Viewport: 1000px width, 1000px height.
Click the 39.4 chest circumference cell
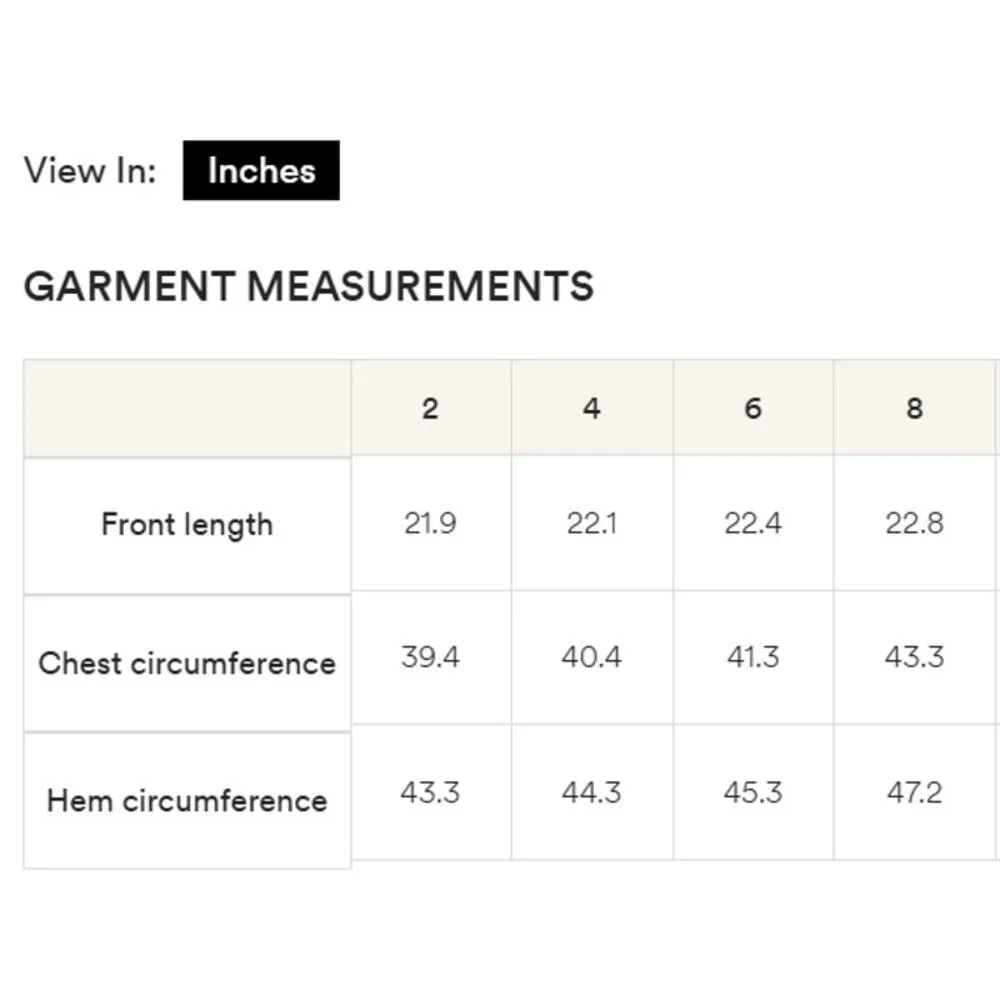coord(430,657)
